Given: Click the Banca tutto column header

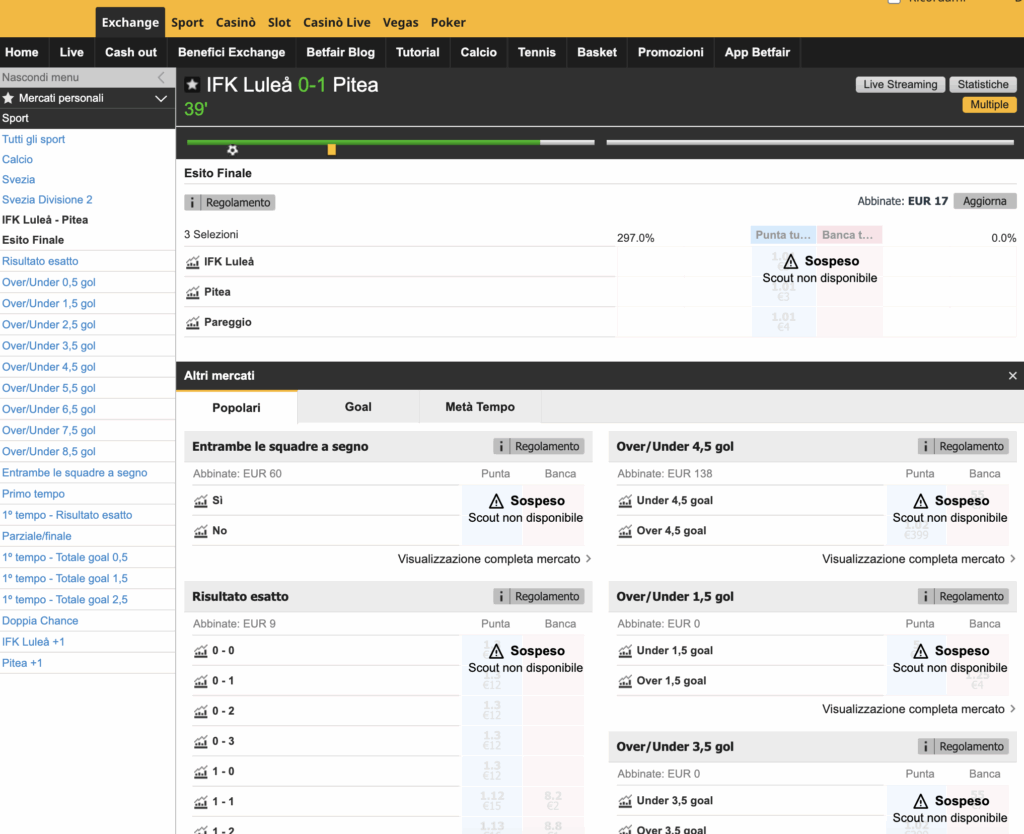Looking at the screenshot, I should click(849, 235).
